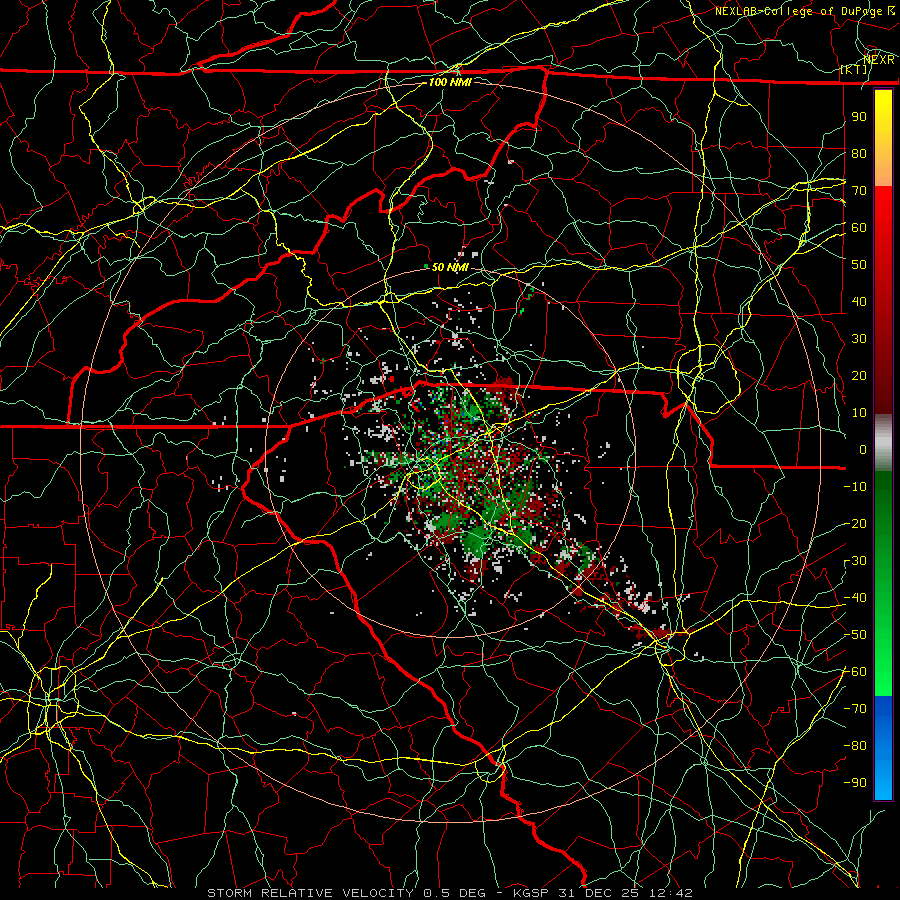The image size is (900, 900).
Task: Click the blue bottom segment of color bar
Action: [883, 748]
